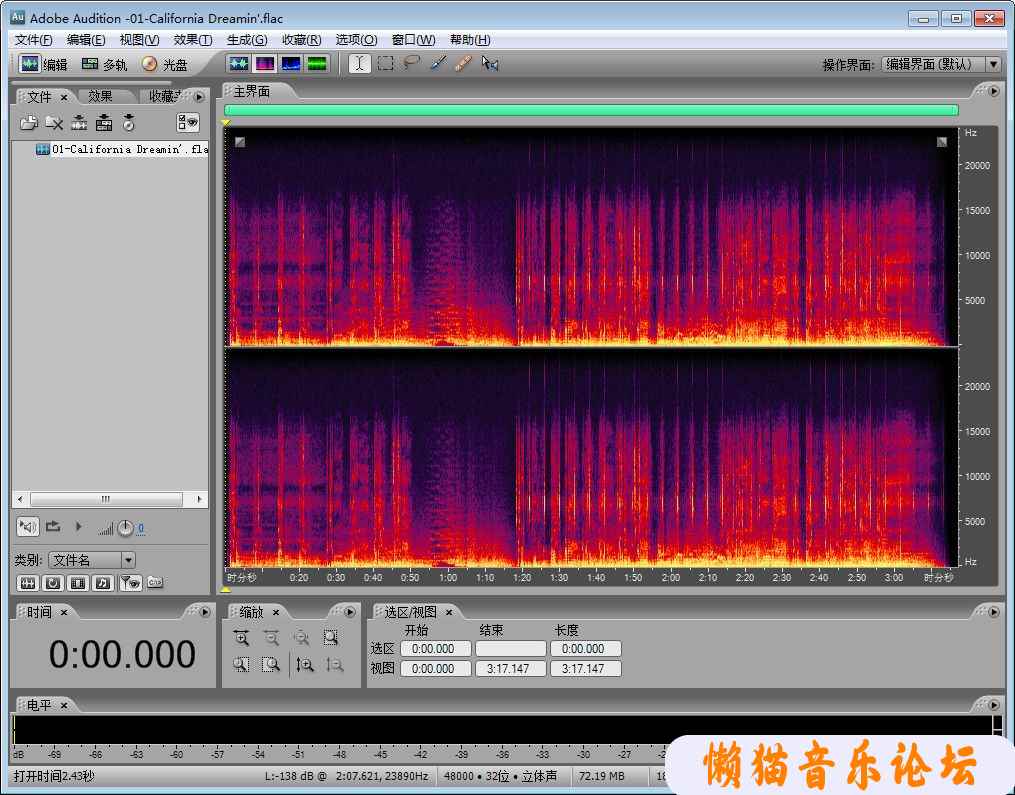This screenshot has width=1015, height=795.
Task: Select the Spot Healing Brush tool
Action: [x=463, y=63]
